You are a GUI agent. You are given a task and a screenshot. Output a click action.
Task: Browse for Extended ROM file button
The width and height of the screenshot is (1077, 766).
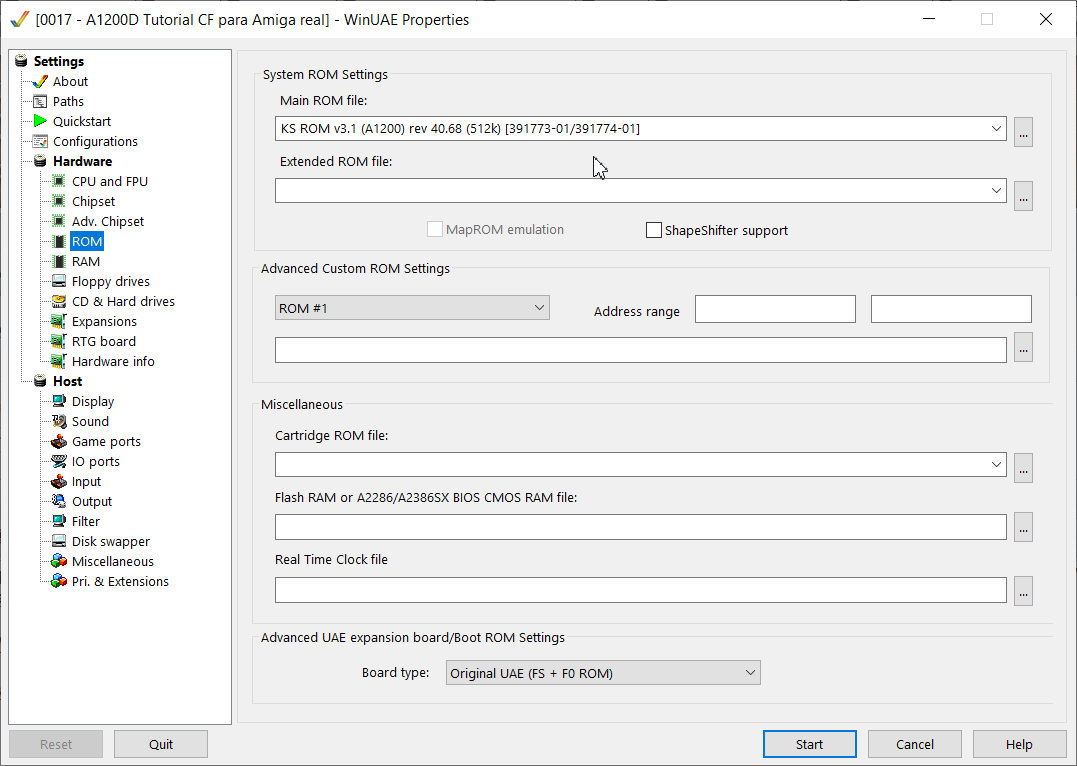click(x=1023, y=196)
